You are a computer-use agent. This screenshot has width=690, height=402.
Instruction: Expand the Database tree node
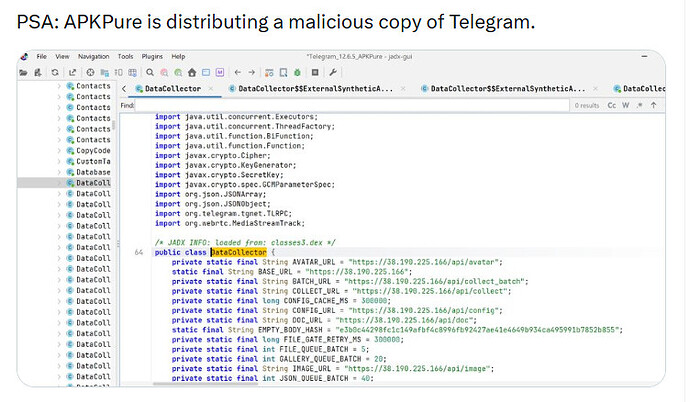click(x=59, y=172)
